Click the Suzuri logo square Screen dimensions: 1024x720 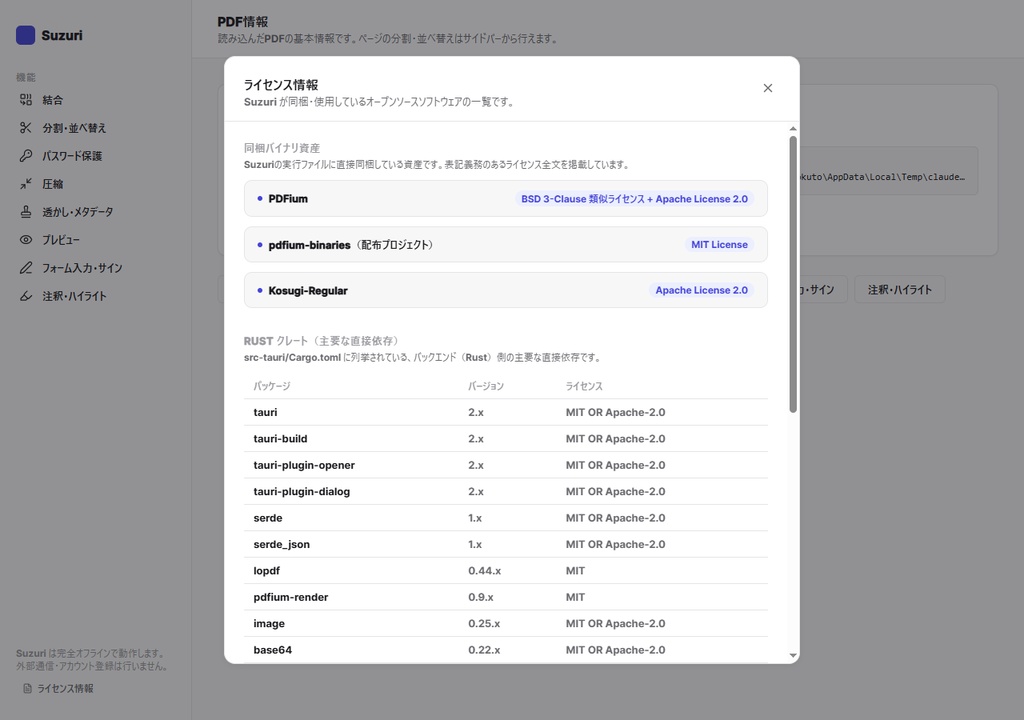tap(25, 35)
